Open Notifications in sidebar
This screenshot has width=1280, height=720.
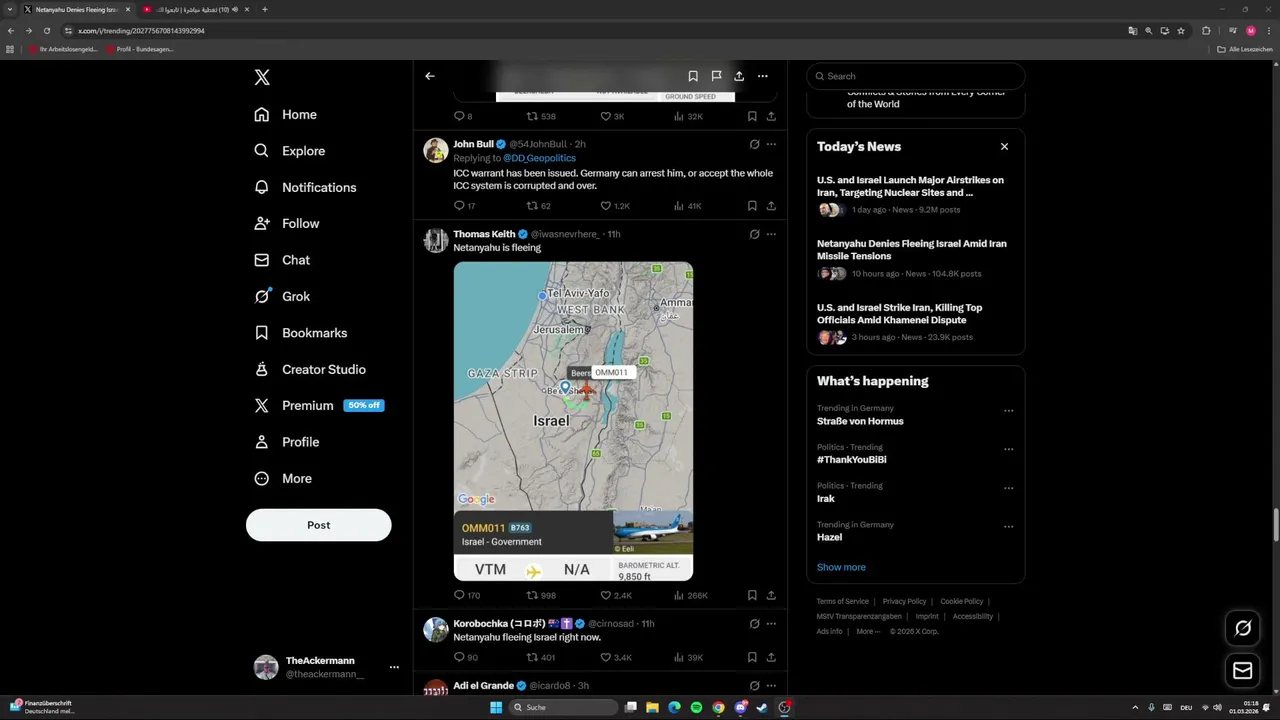pos(305,187)
